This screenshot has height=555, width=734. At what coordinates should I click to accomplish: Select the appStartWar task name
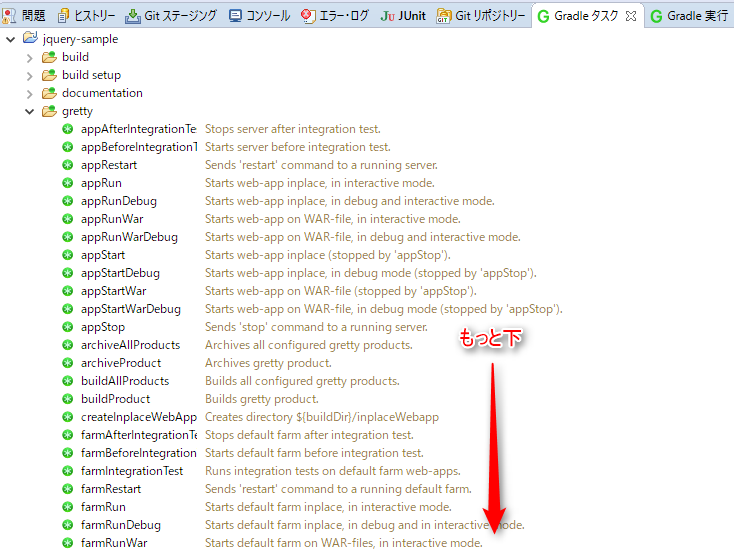click(113, 291)
